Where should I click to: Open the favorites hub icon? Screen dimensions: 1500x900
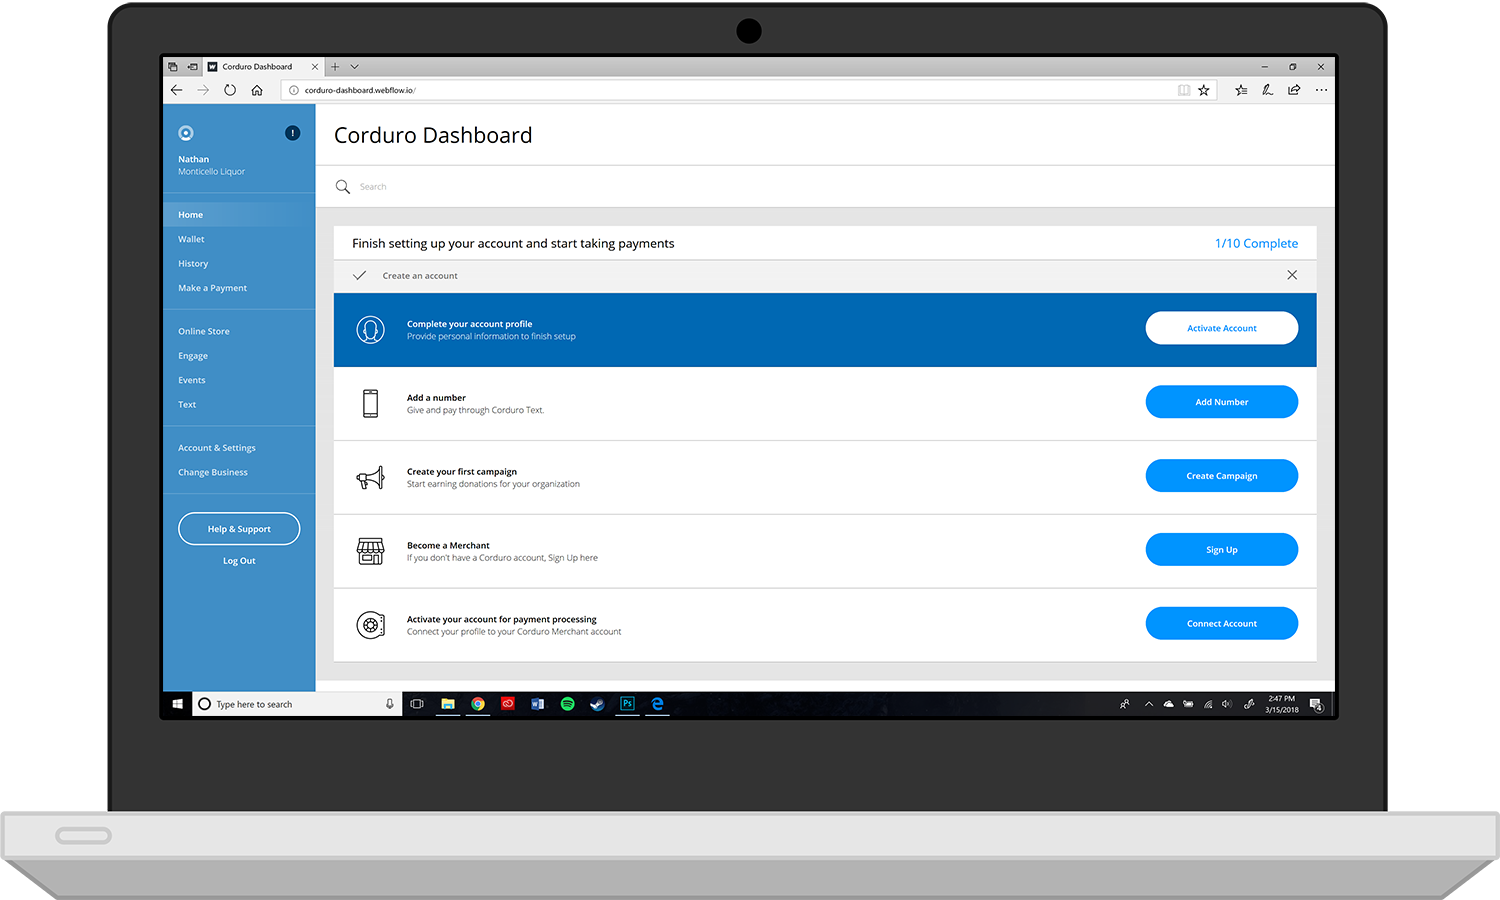1241,90
